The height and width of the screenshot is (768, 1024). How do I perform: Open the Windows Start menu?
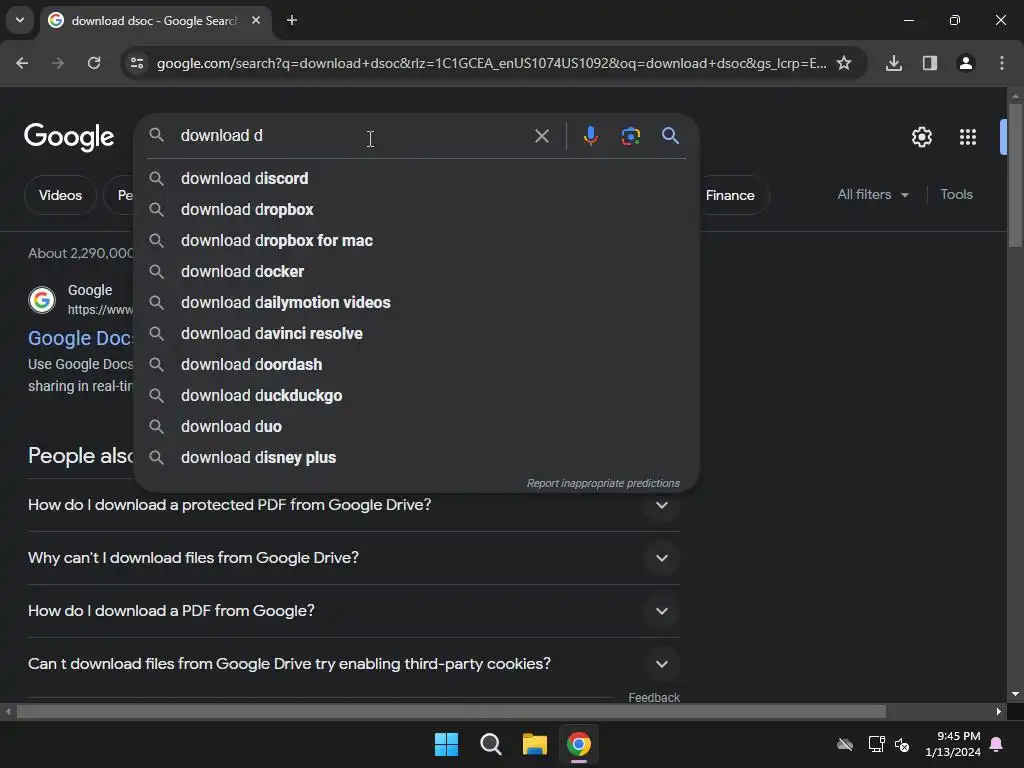pyautogui.click(x=447, y=744)
